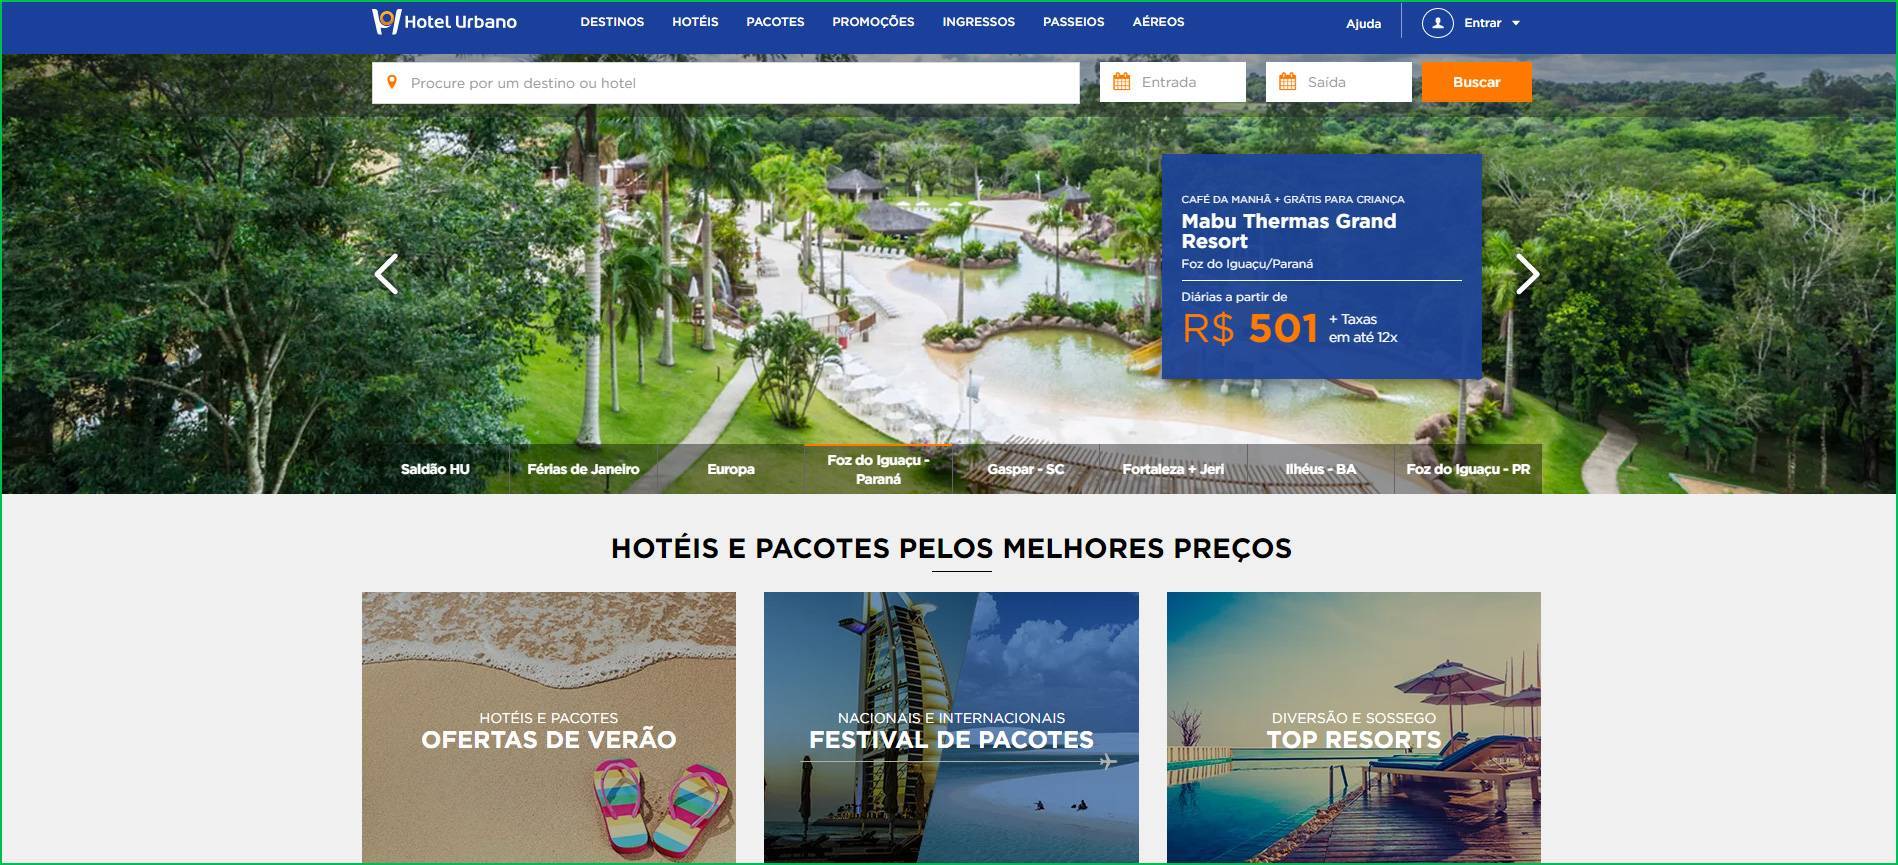This screenshot has height=865, width=1898.
Task: Expand the Entrar dropdown arrow
Action: pyautogui.click(x=1516, y=23)
